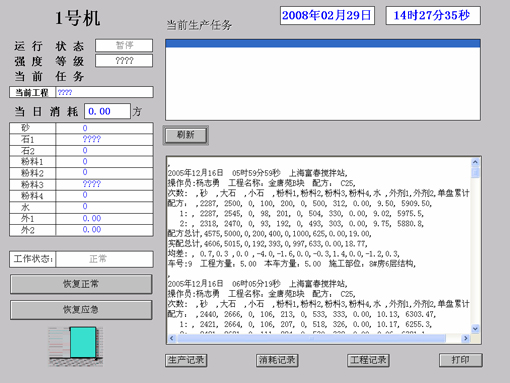Image resolution: width=510 pixels, height=383 pixels.
Task: Click the 刷新 refresh button
Action: (186, 135)
